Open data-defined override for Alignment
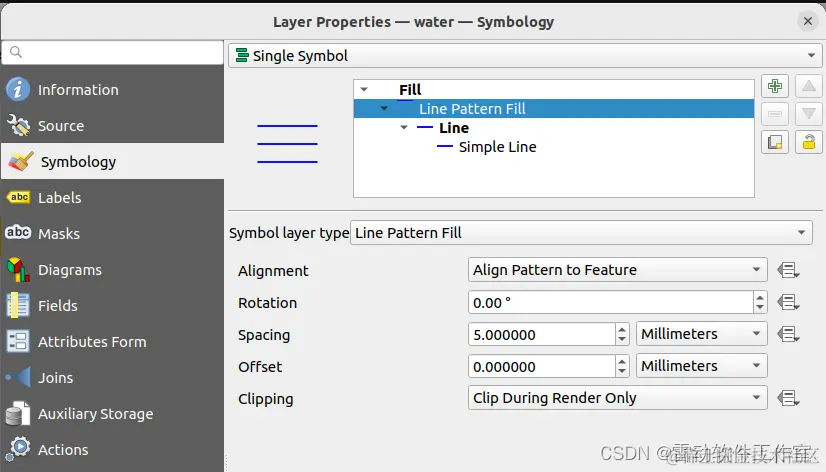 coord(788,270)
